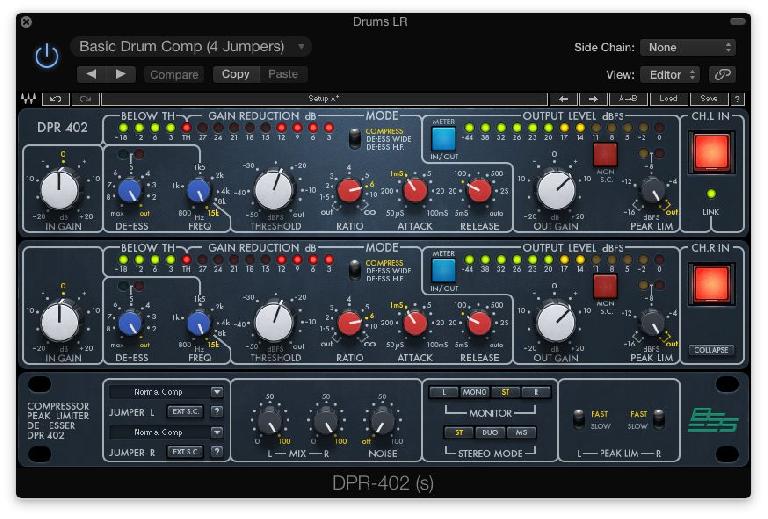This screenshot has height=519, width=768.
Task: Toggle the plugin power bypass button
Action: pos(47,55)
